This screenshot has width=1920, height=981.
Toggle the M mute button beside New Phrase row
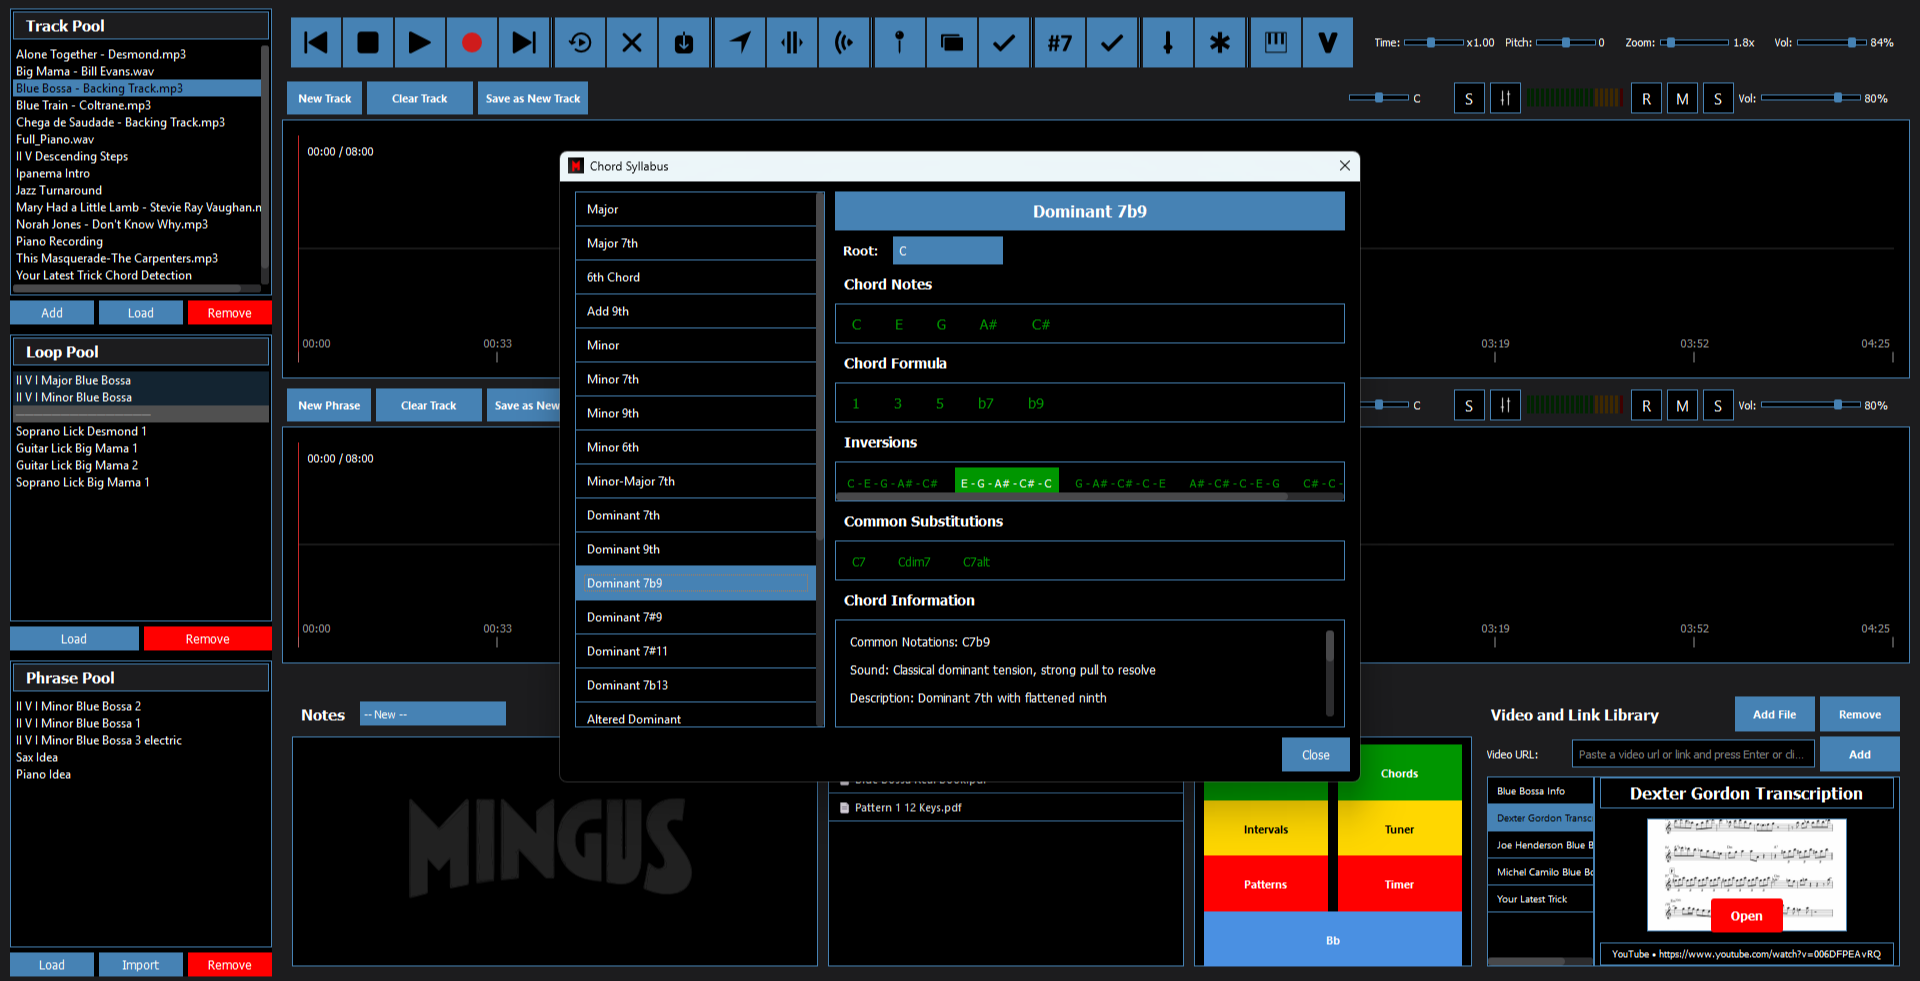pyautogui.click(x=1682, y=406)
